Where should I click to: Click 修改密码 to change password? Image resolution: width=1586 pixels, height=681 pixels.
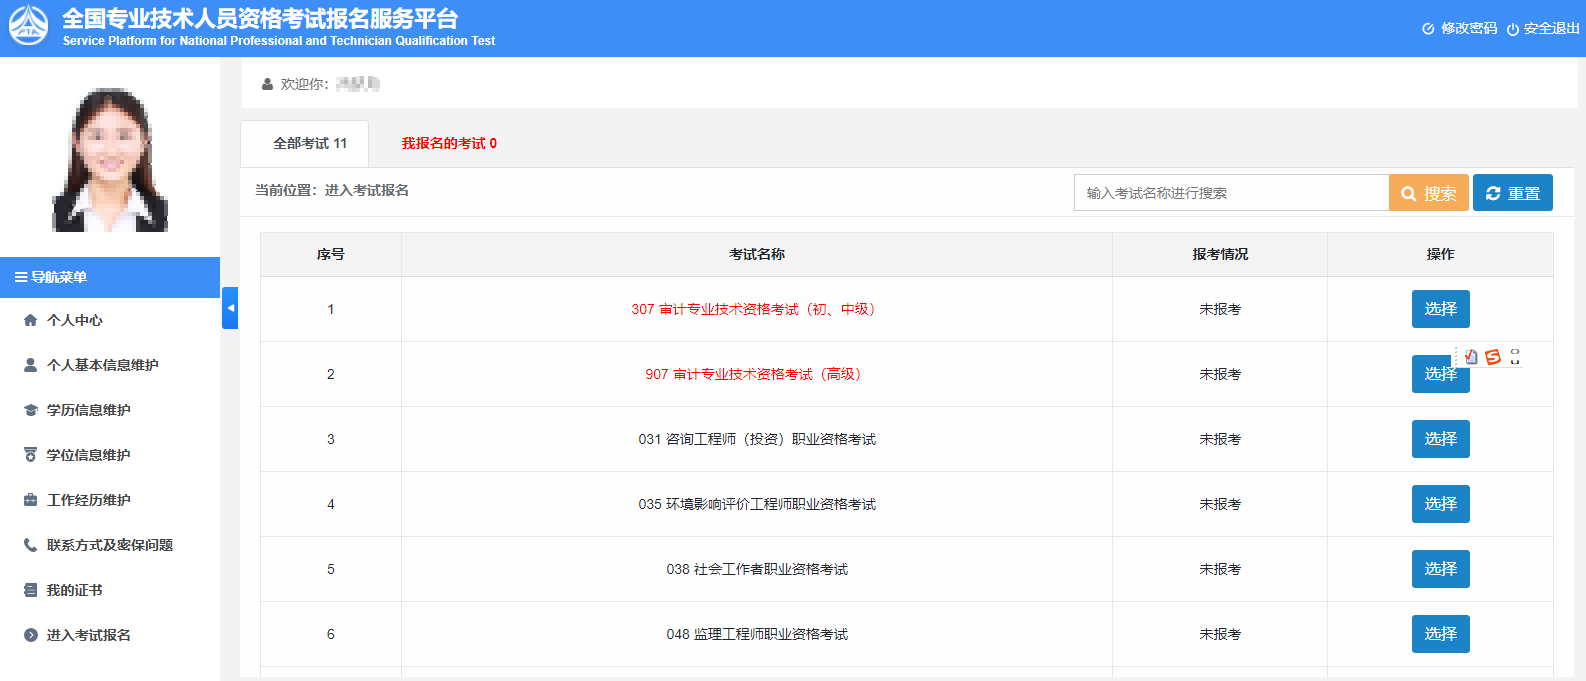(x=1460, y=29)
